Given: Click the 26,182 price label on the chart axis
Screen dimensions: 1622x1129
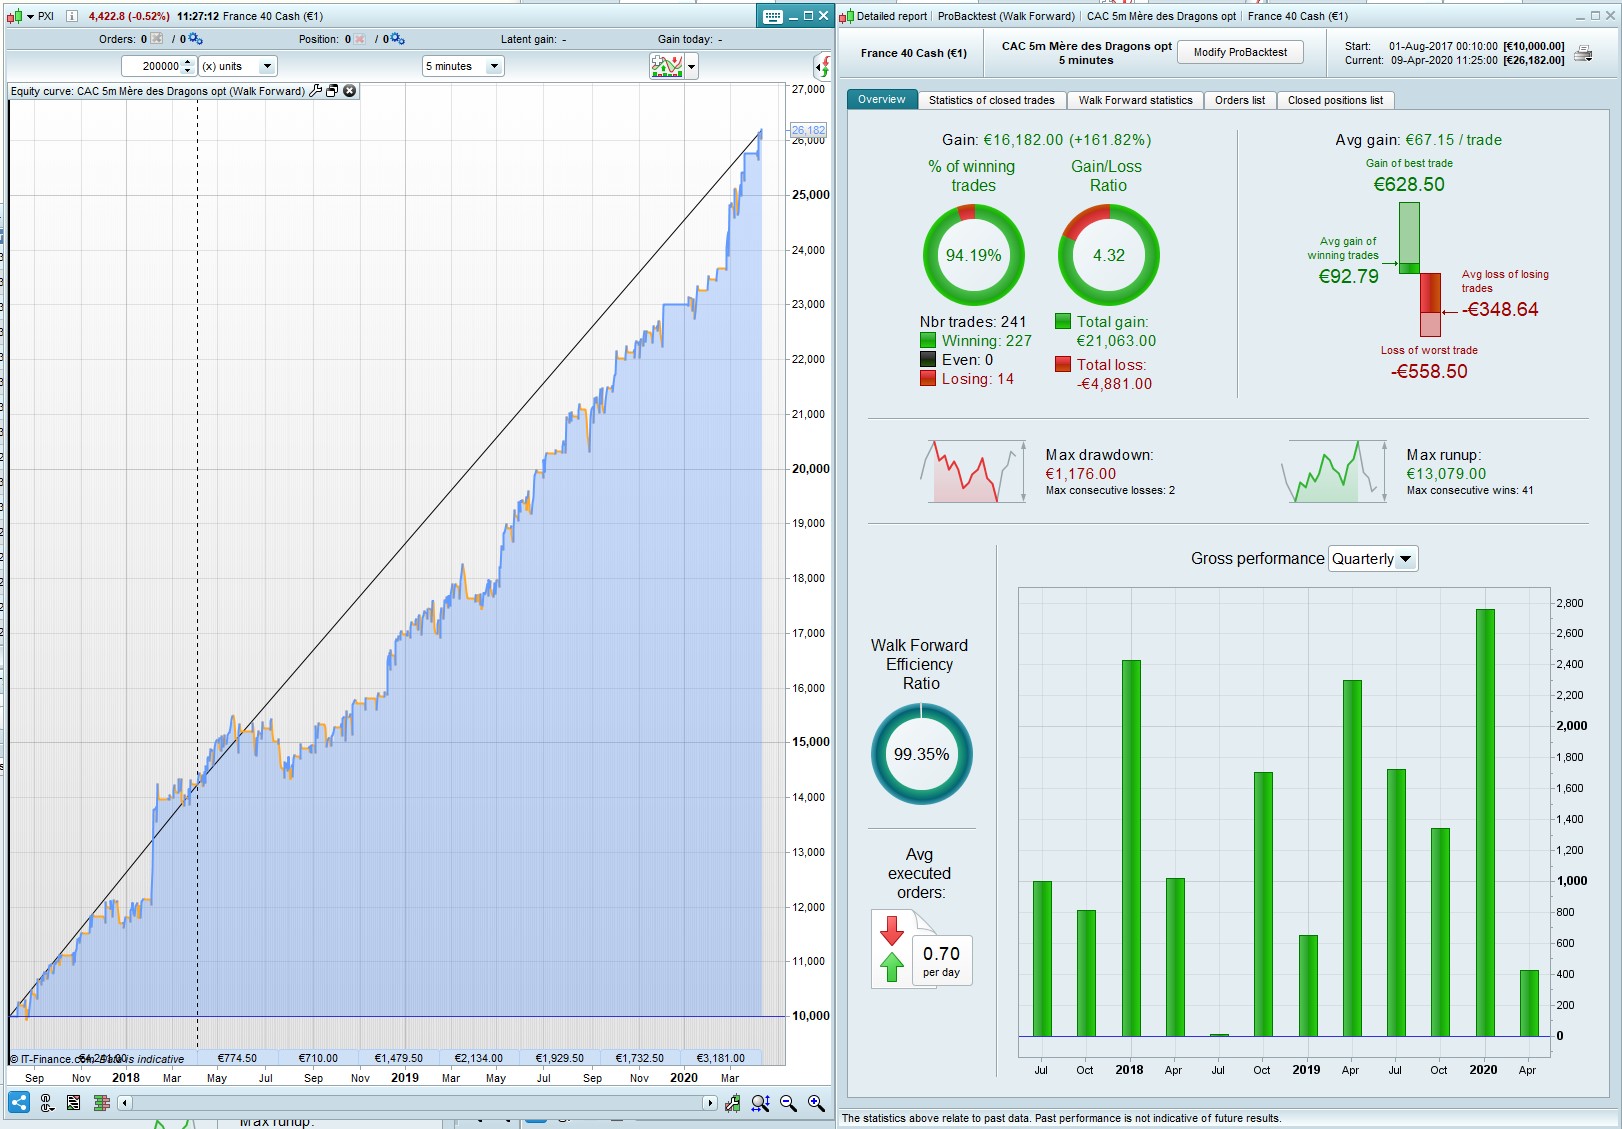Looking at the screenshot, I should tap(808, 130).
